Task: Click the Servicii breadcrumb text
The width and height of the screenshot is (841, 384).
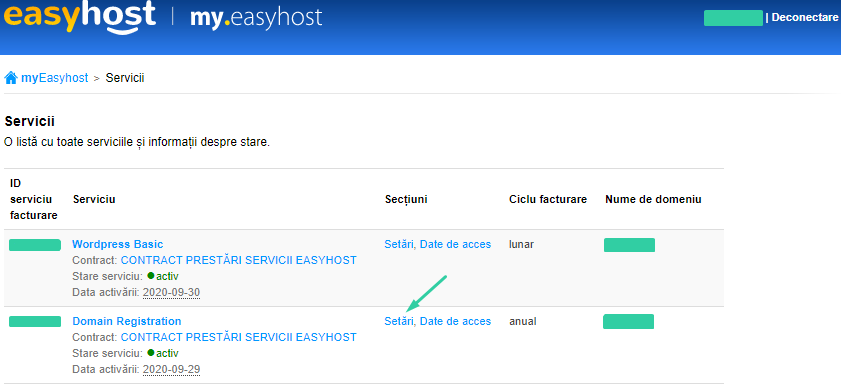Action: (x=125, y=78)
